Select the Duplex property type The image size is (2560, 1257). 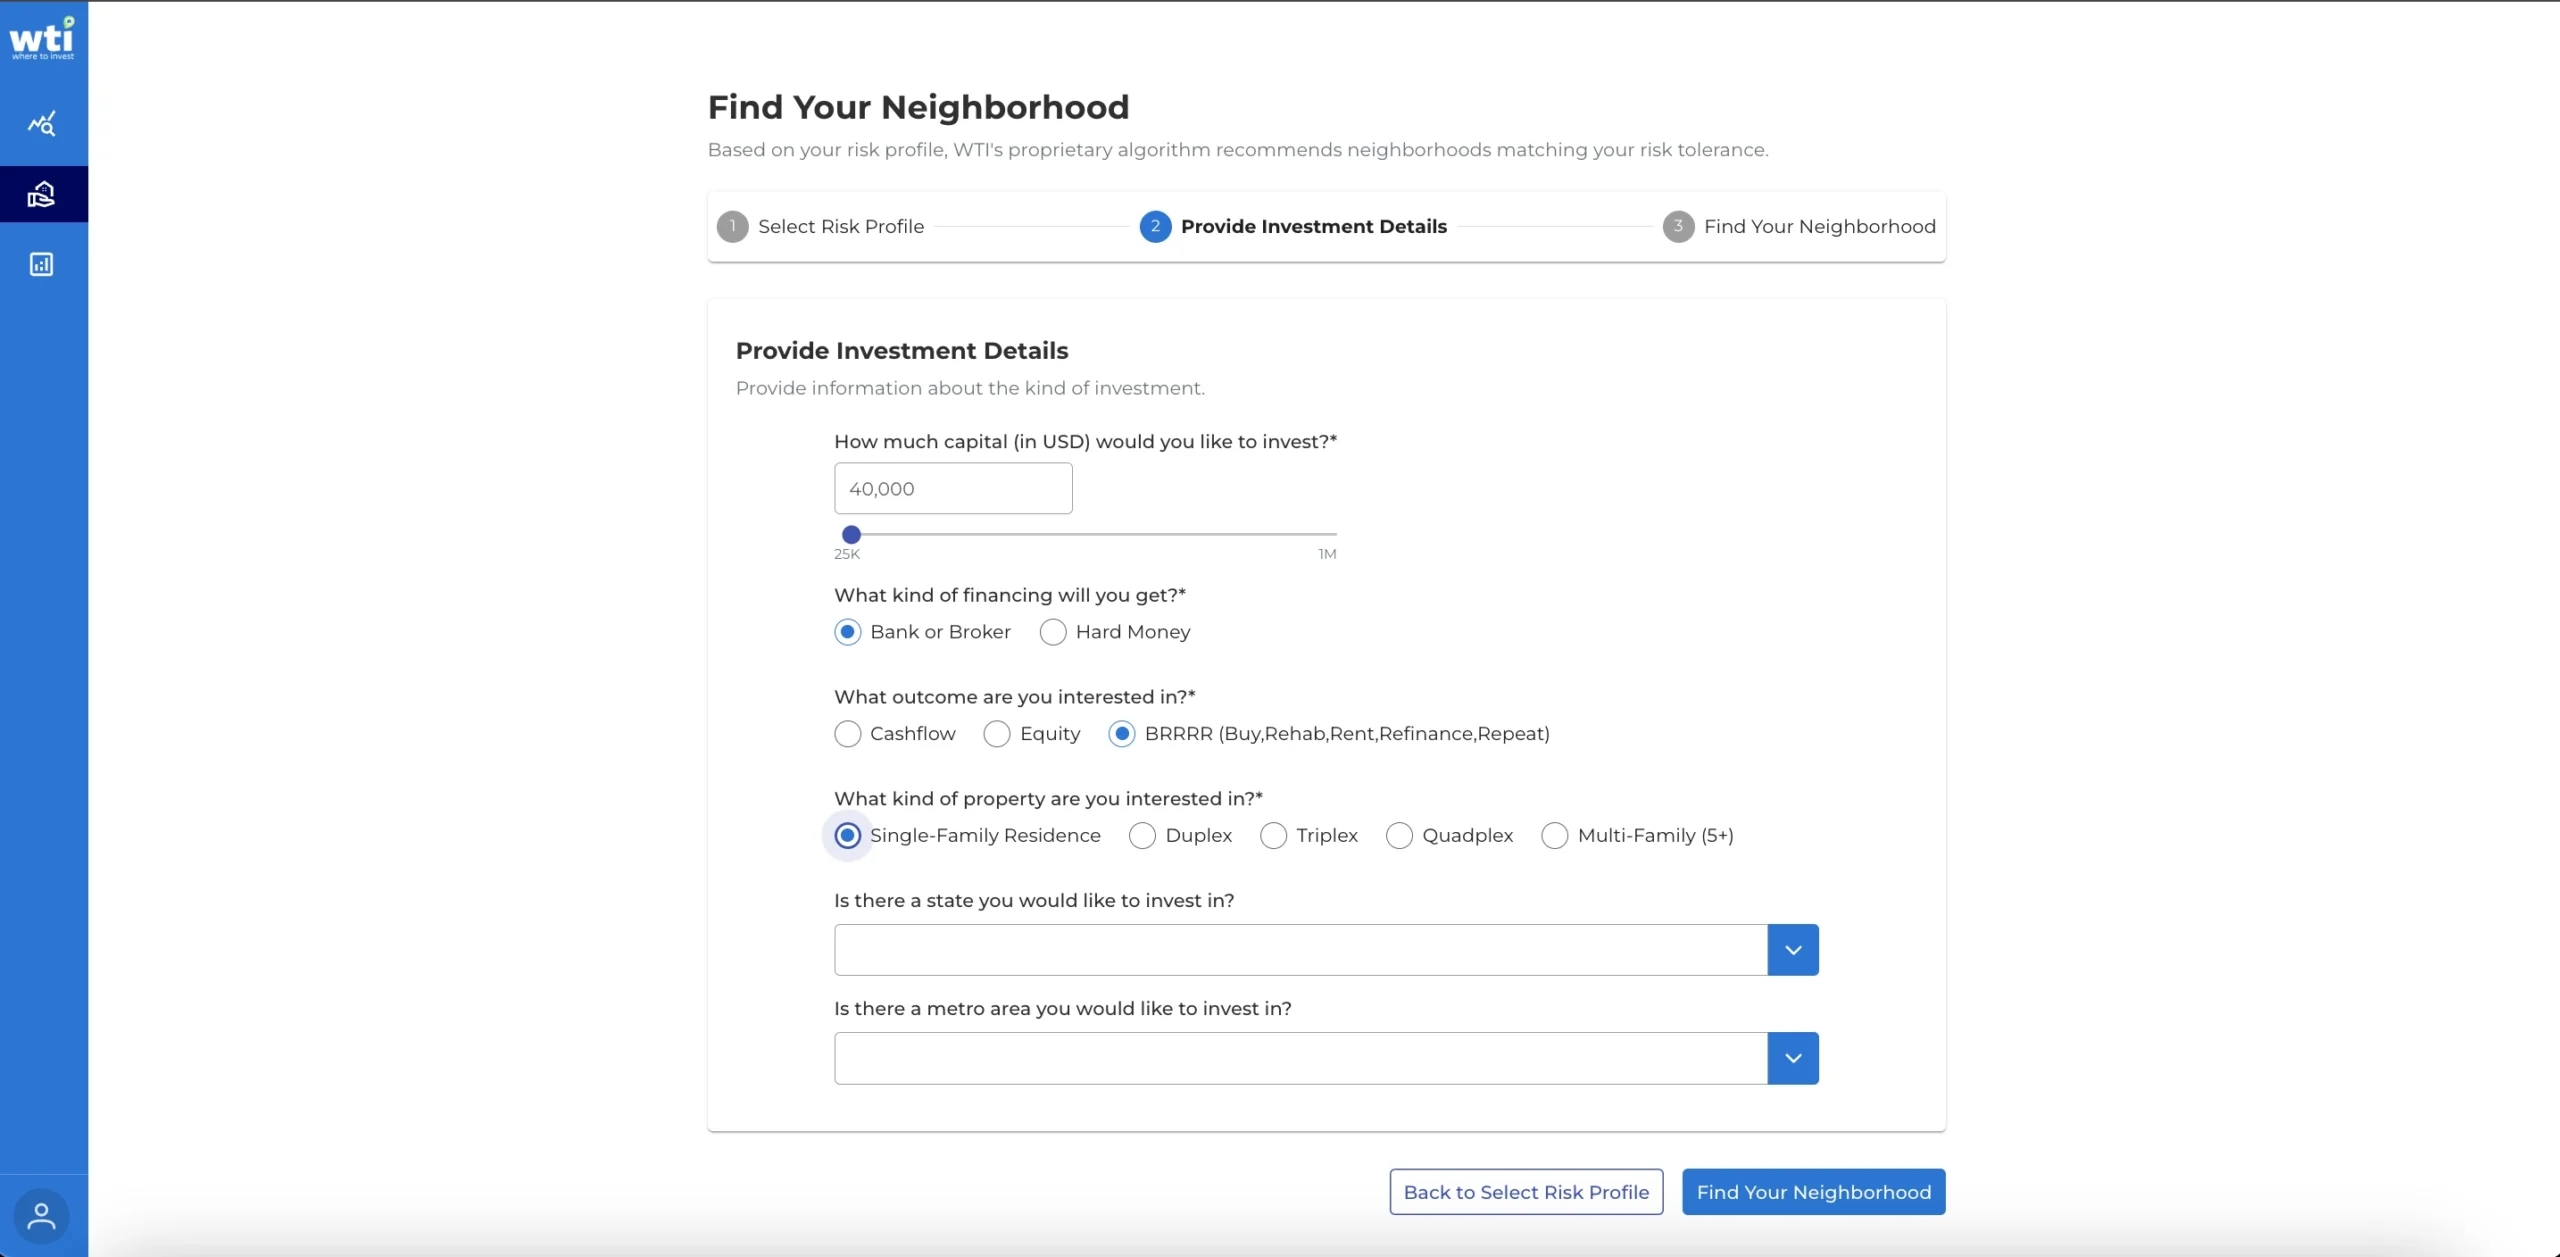[x=1142, y=836]
